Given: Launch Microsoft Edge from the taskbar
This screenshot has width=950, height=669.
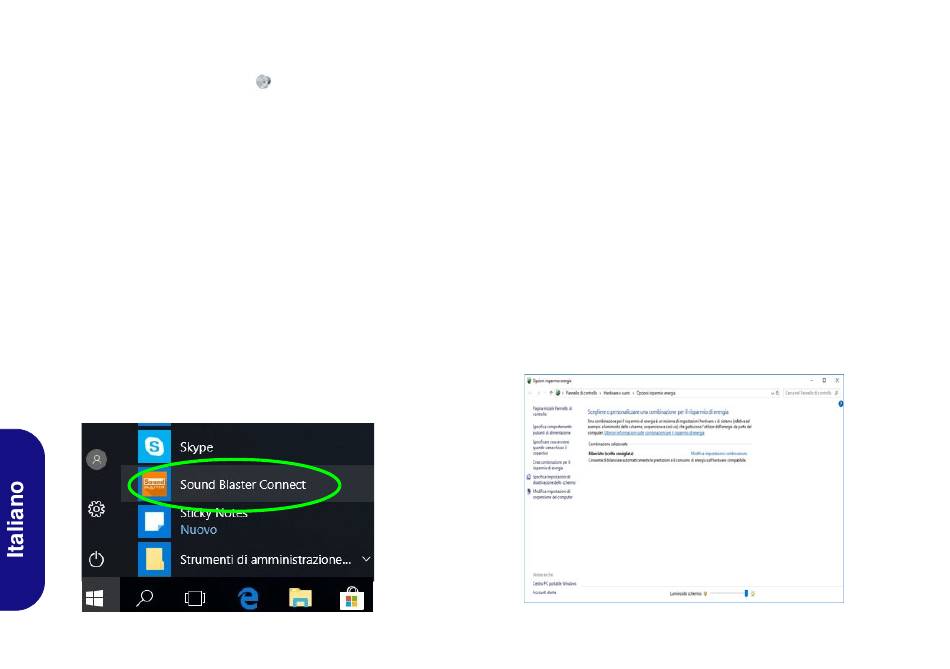Looking at the screenshot, I should pos(248,598).
